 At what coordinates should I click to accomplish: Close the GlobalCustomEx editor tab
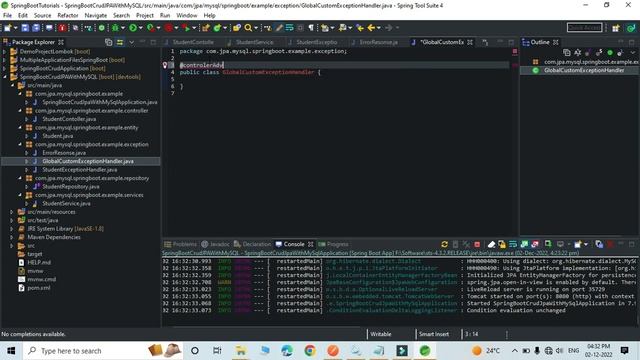[470, 42]
